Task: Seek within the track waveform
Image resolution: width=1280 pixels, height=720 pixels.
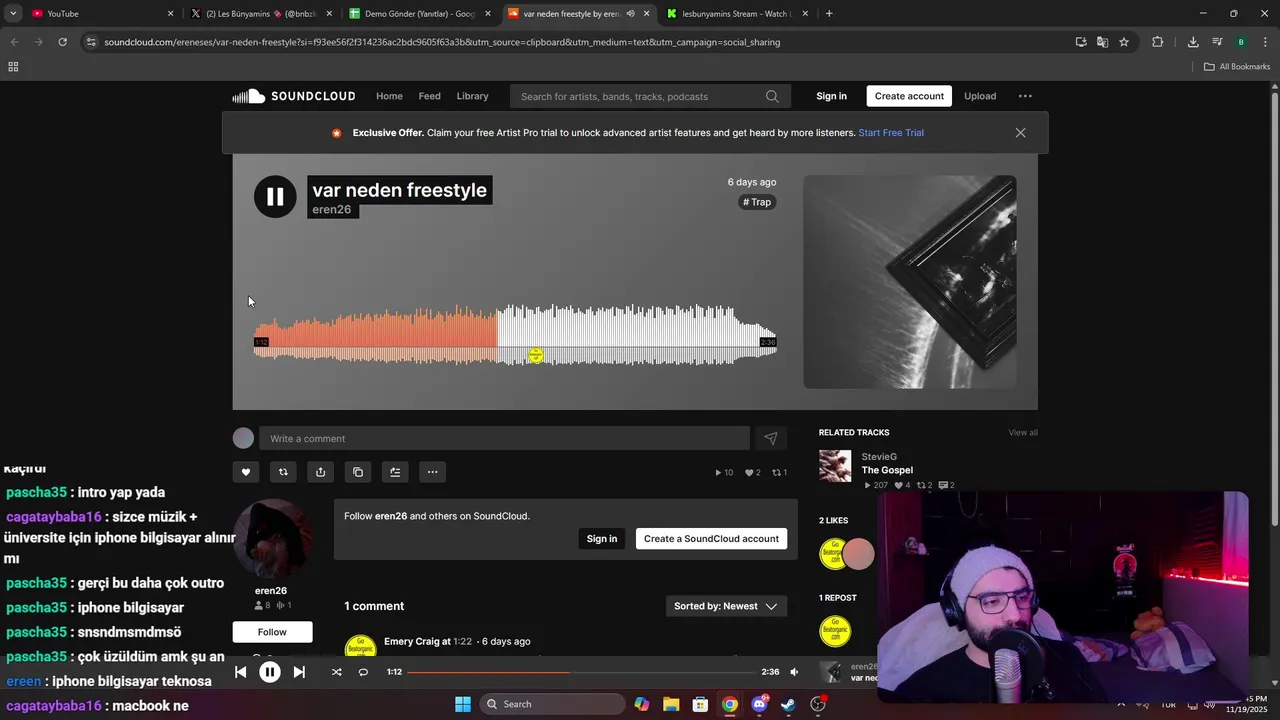Action: pyautogui.click(x=515, y=335)
